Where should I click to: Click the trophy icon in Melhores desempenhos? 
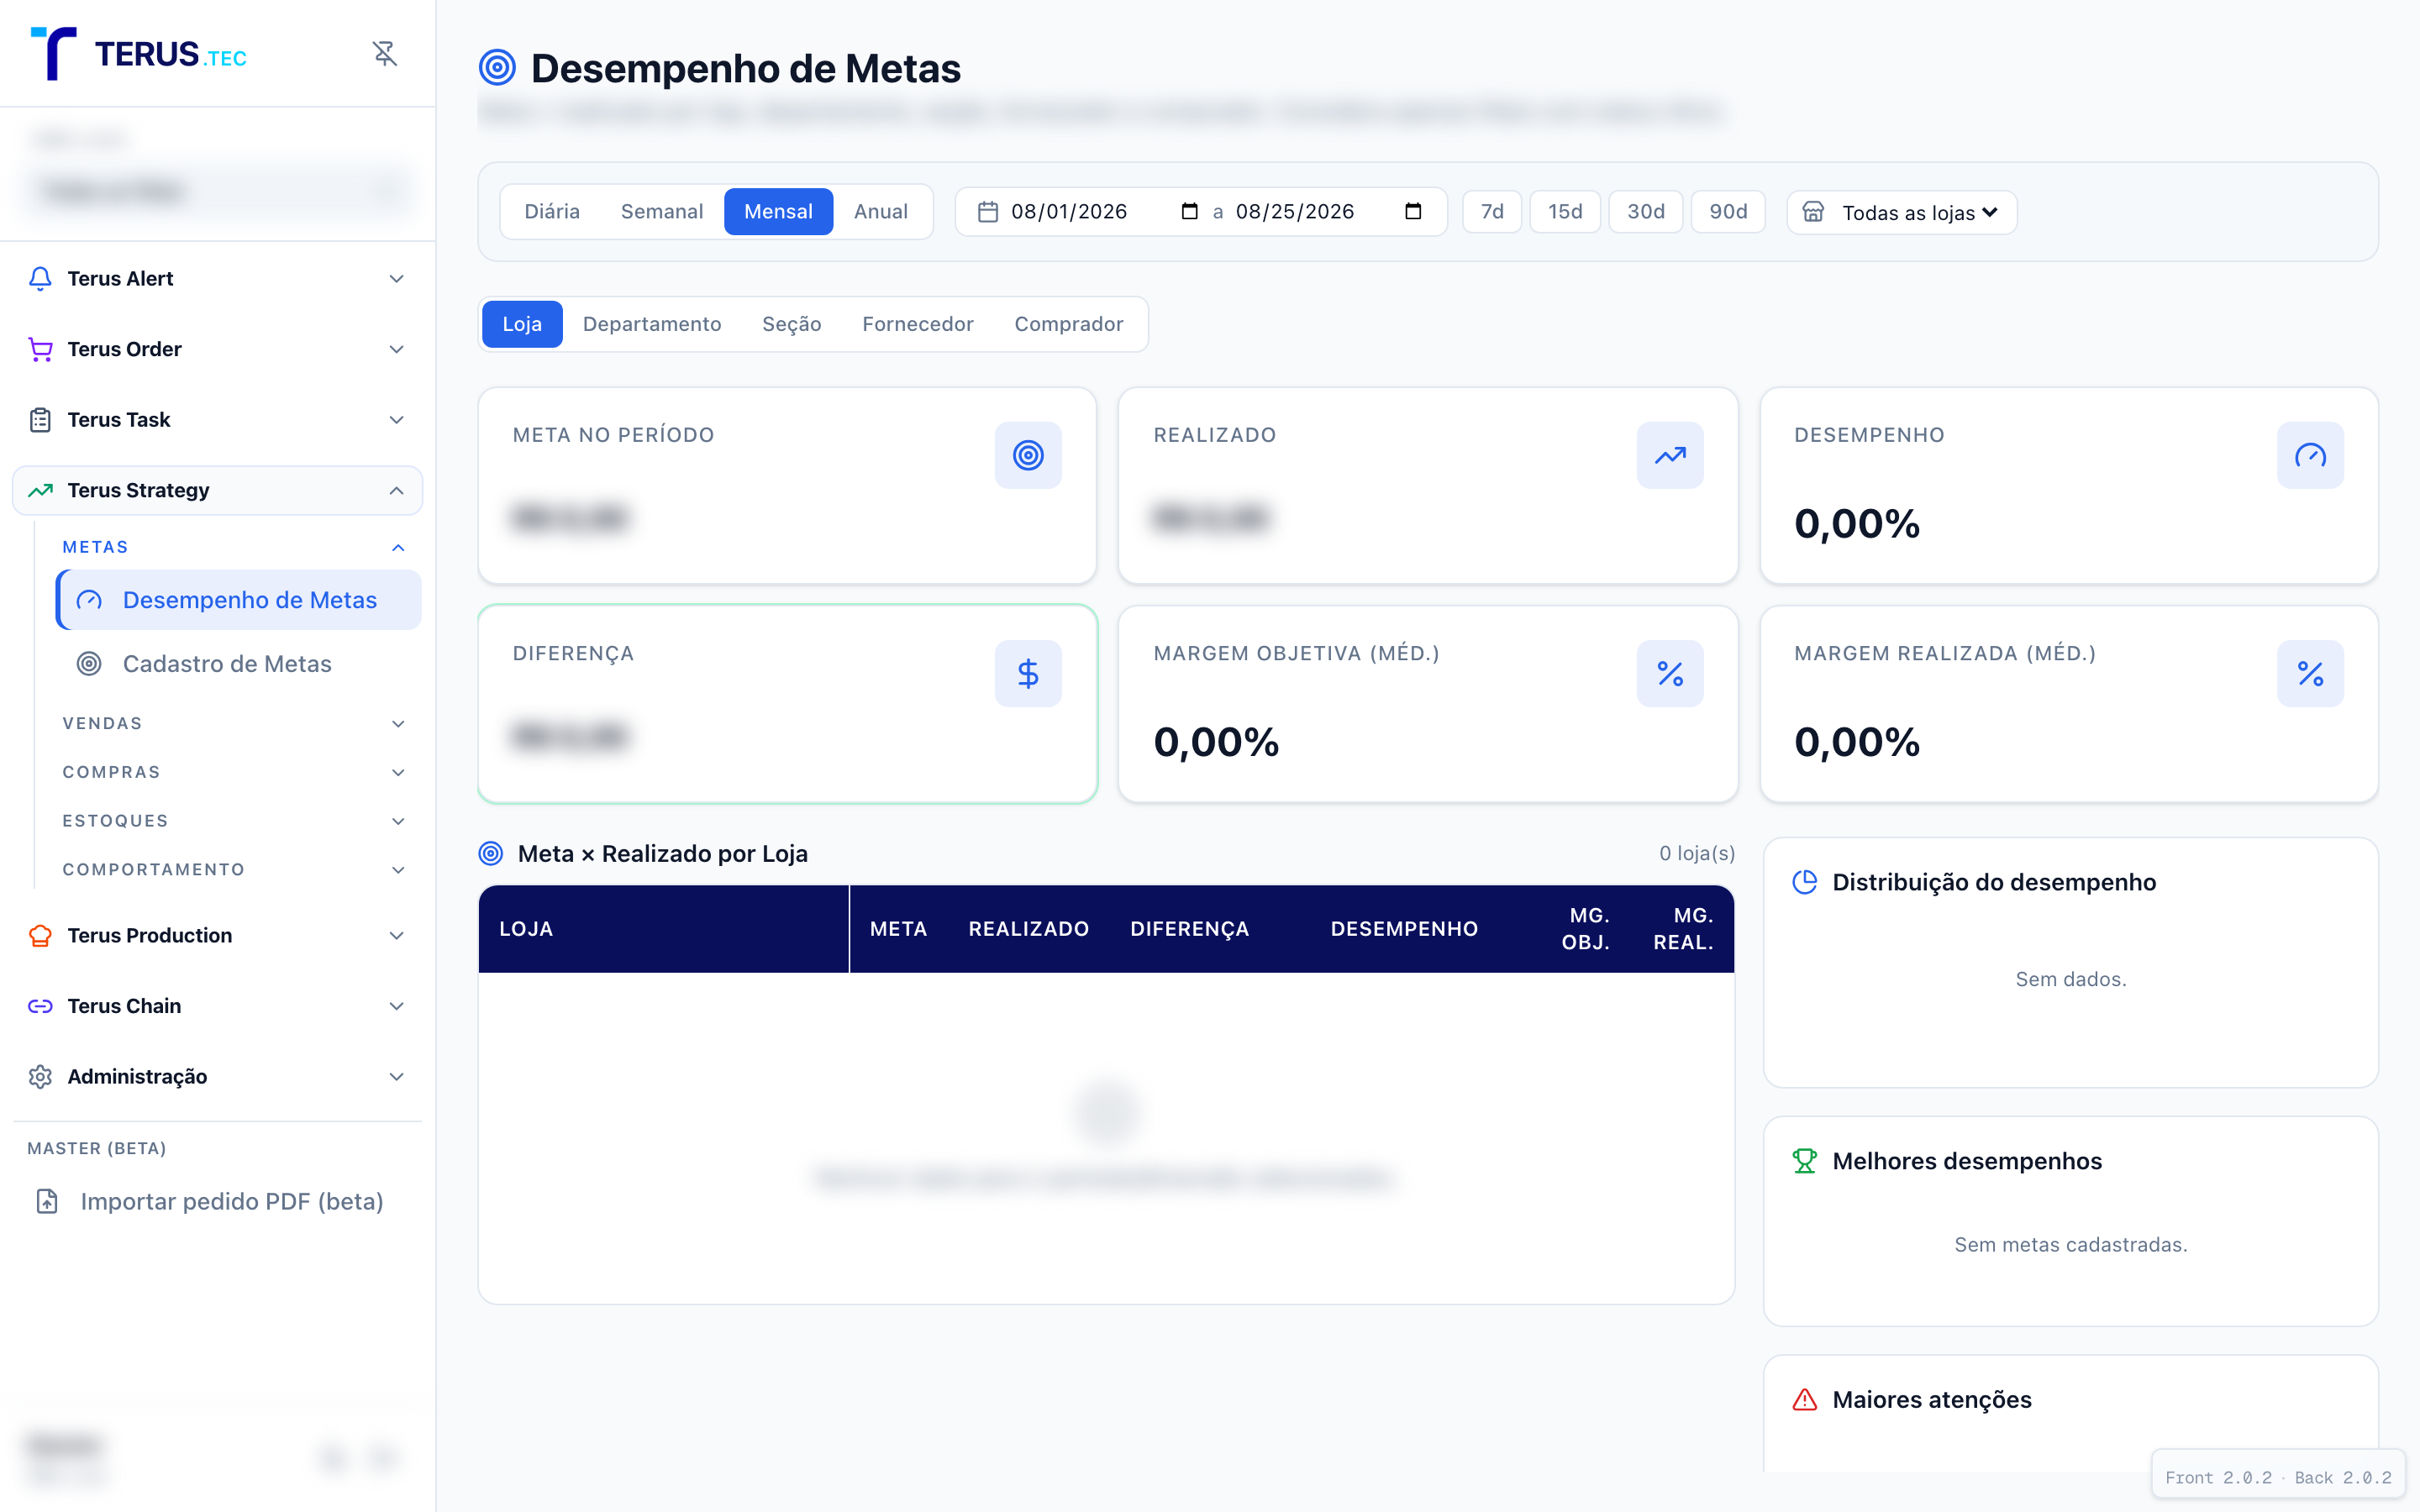coord(1805,1161)
